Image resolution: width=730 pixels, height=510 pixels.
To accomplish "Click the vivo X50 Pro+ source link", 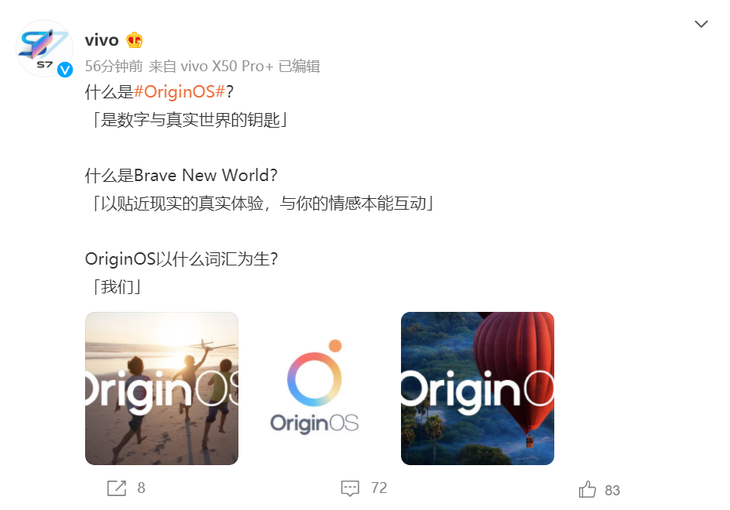I will (x=227, y=66).
